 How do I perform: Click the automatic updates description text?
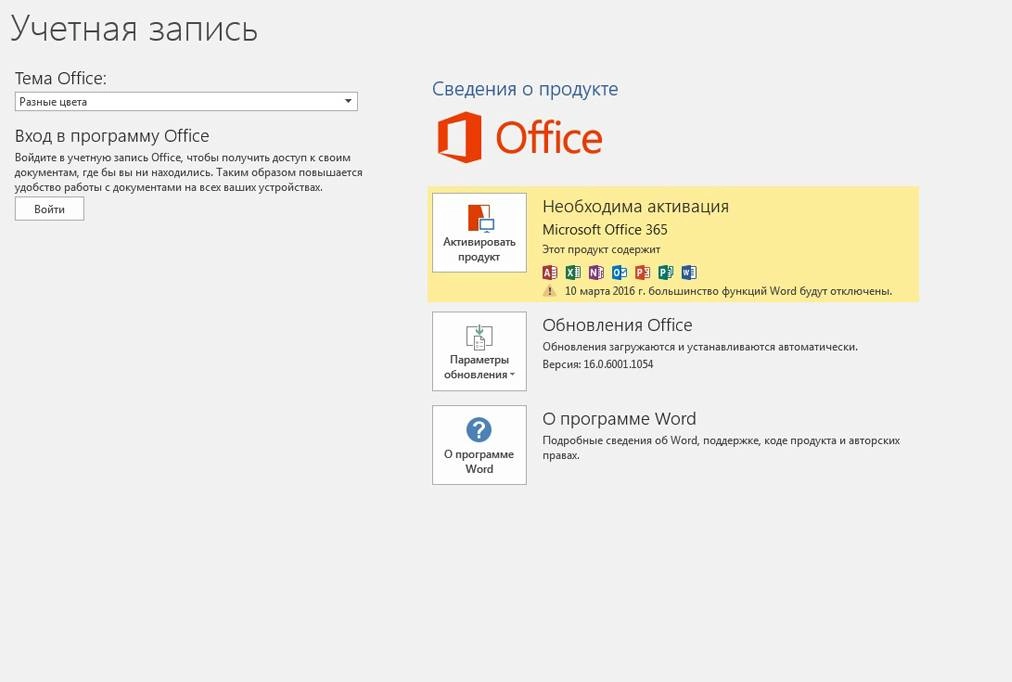coord(700,347)
